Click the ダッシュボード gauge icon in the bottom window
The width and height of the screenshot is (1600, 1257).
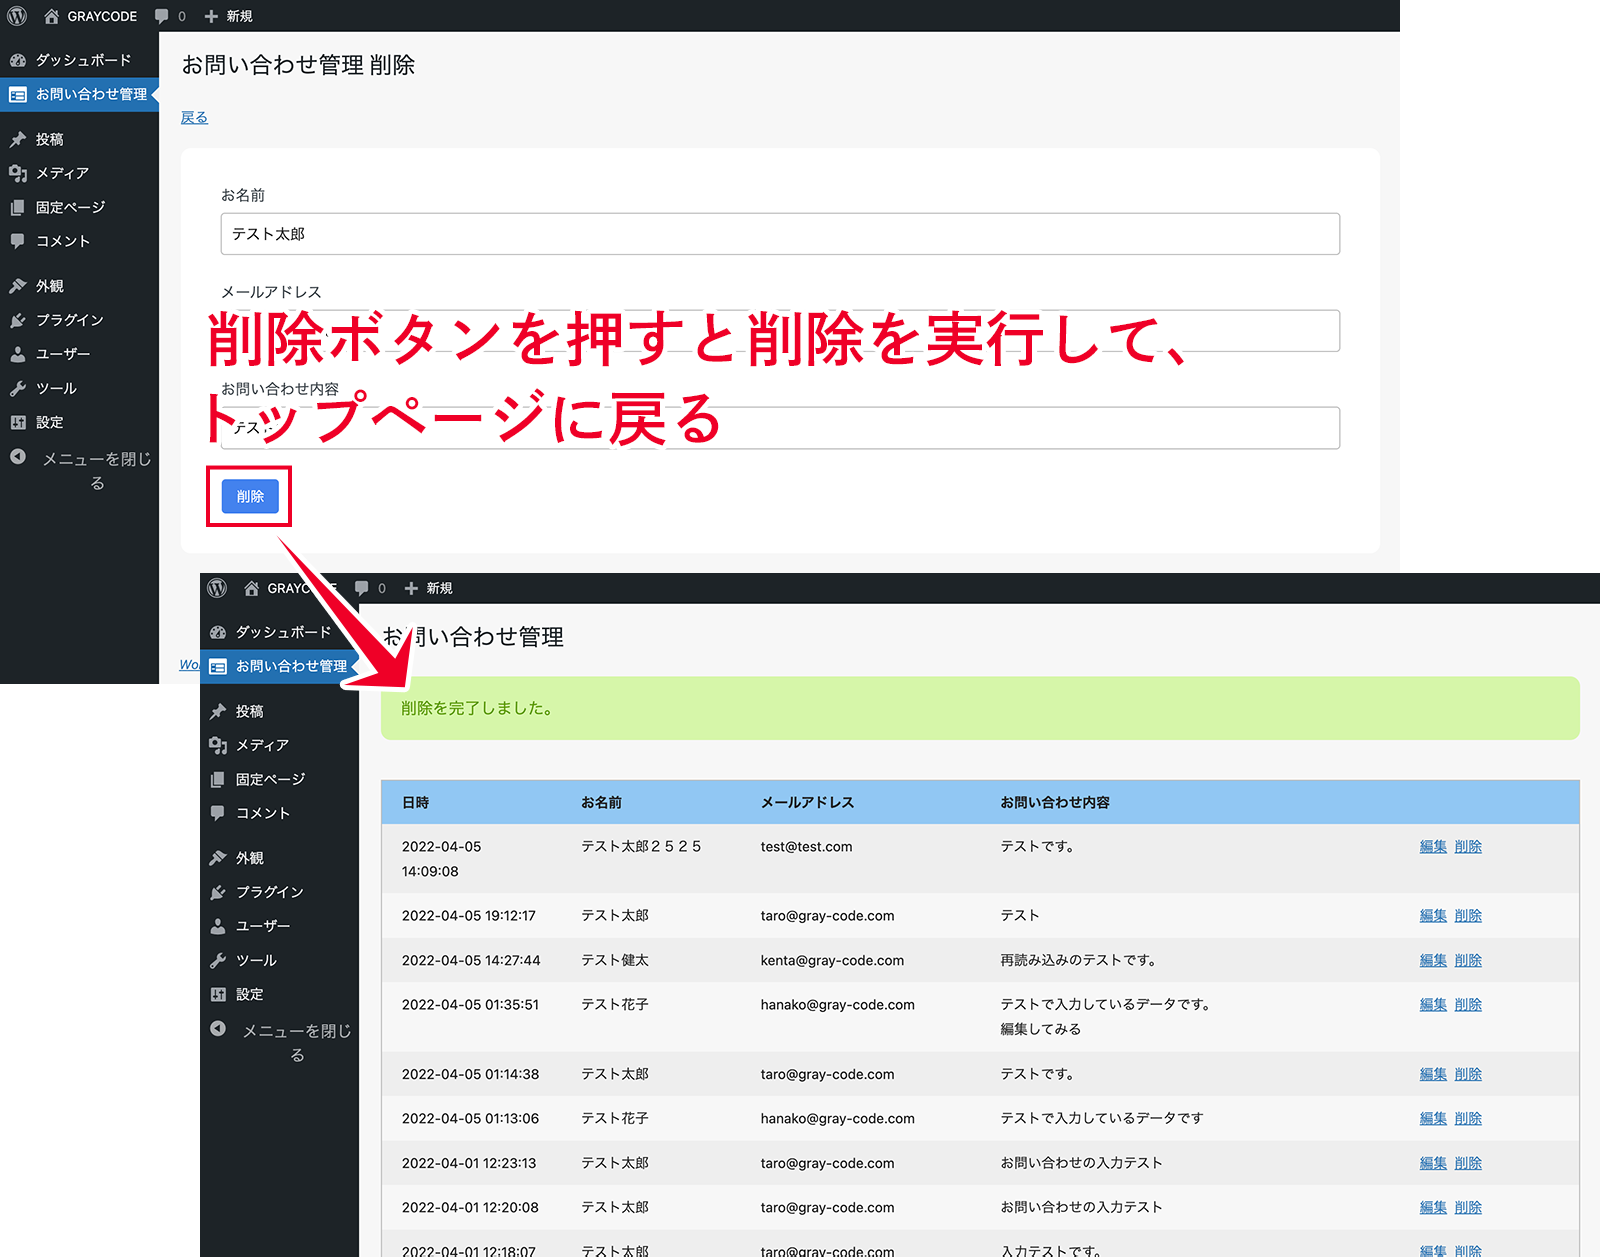pos(218,632)
